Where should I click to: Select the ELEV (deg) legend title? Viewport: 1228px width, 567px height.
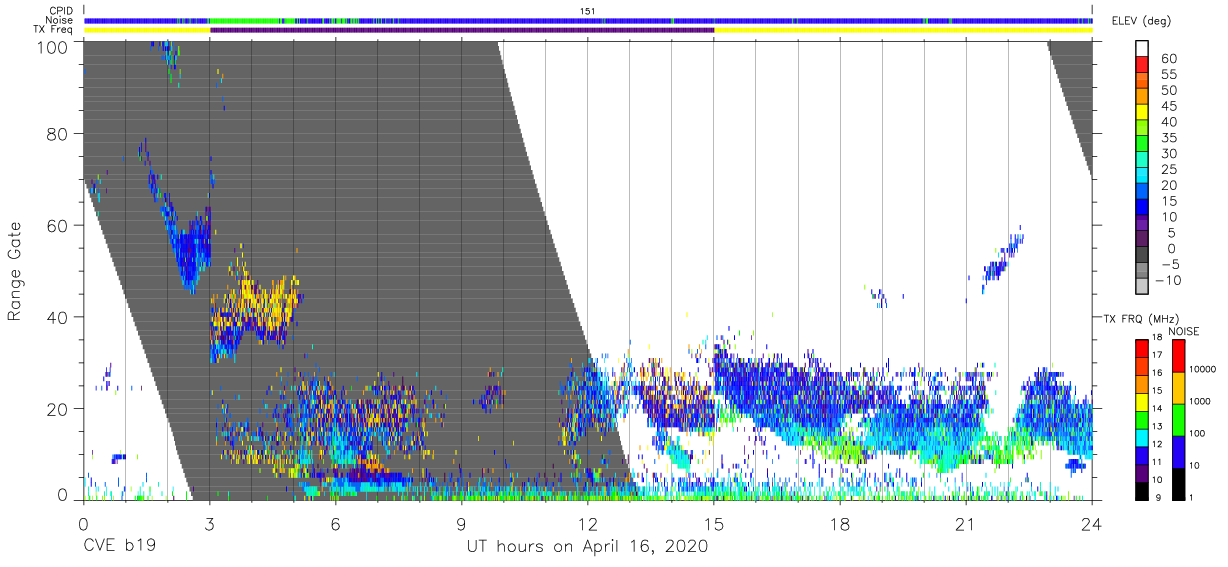click(1140, 20)
